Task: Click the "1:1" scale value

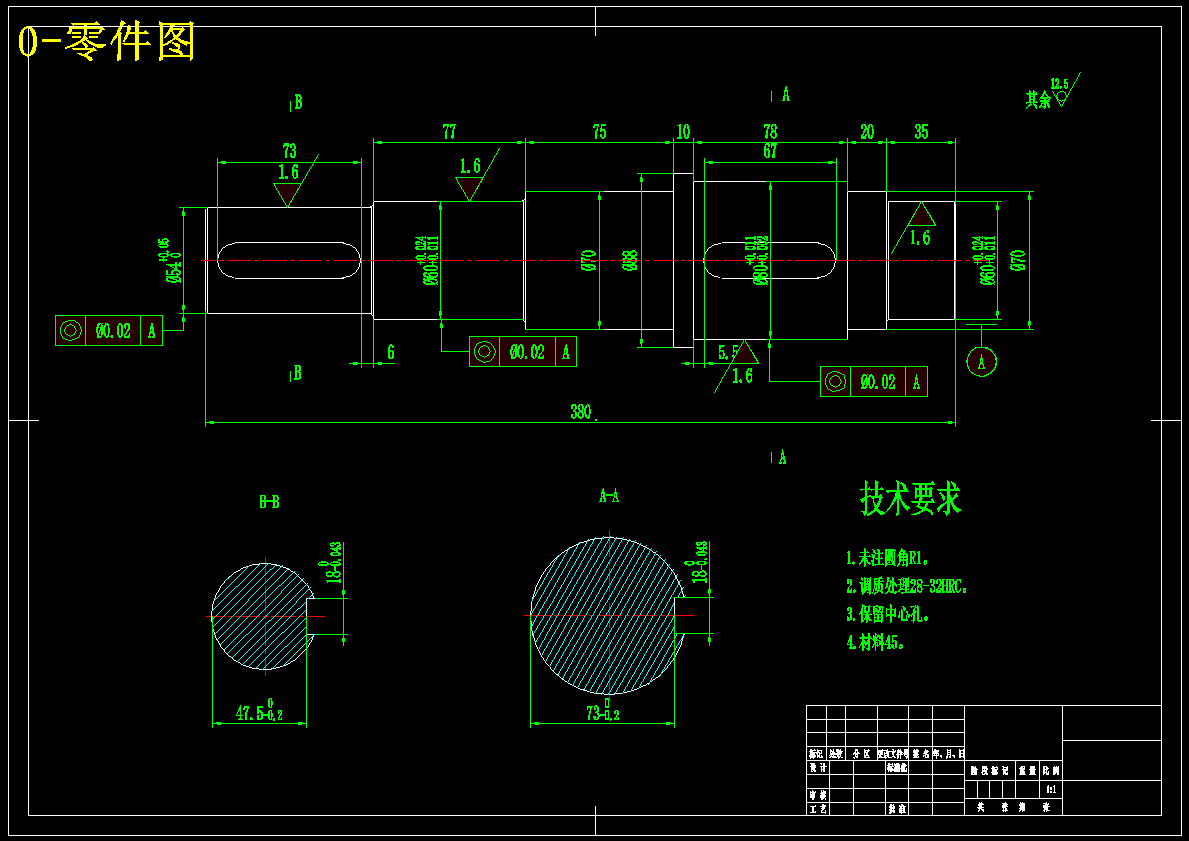Action: coord(1051,789)
